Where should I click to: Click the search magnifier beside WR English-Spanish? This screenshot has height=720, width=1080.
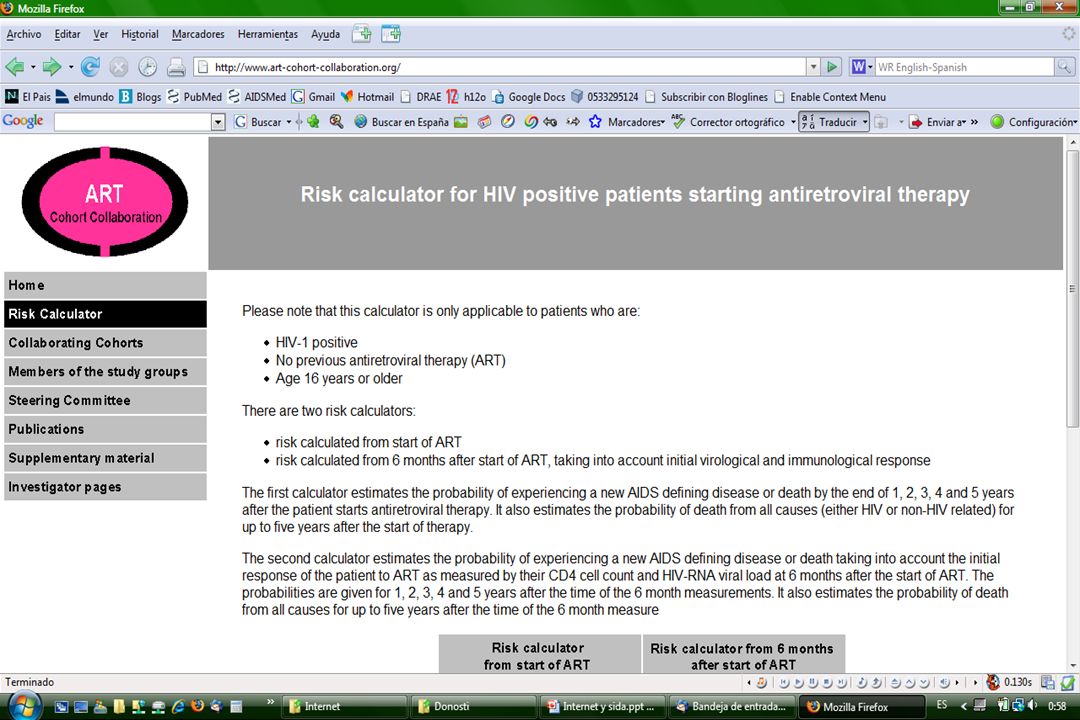[x=1064, y=67]
